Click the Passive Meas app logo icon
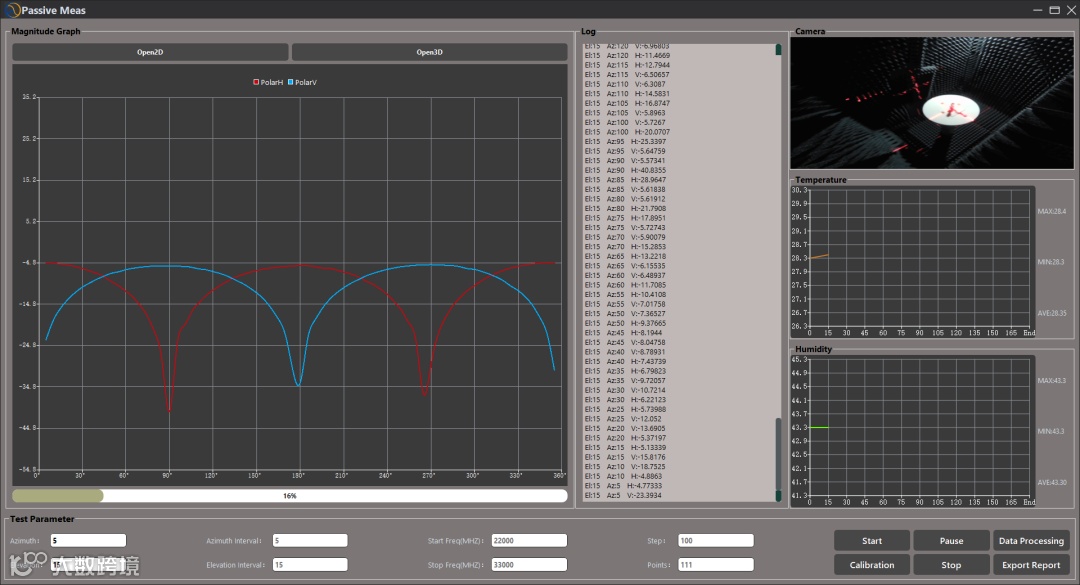The height and width of the screenshot is (585, 1080). tap(12, 10)
